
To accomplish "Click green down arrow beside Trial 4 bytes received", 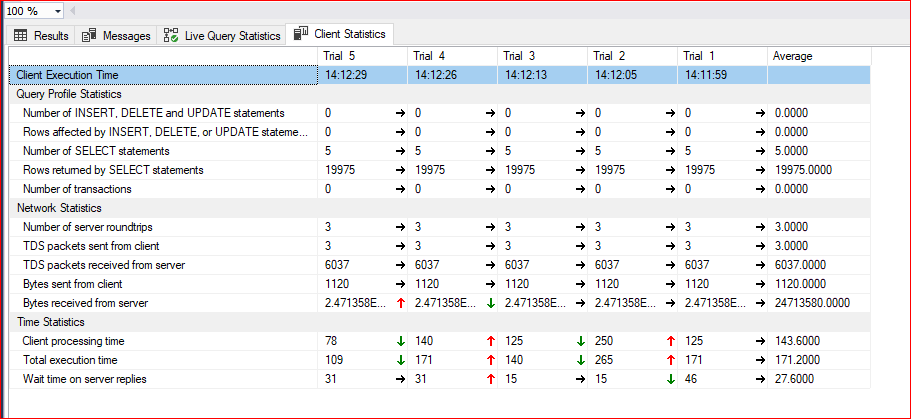I will (x=490, y=303).
